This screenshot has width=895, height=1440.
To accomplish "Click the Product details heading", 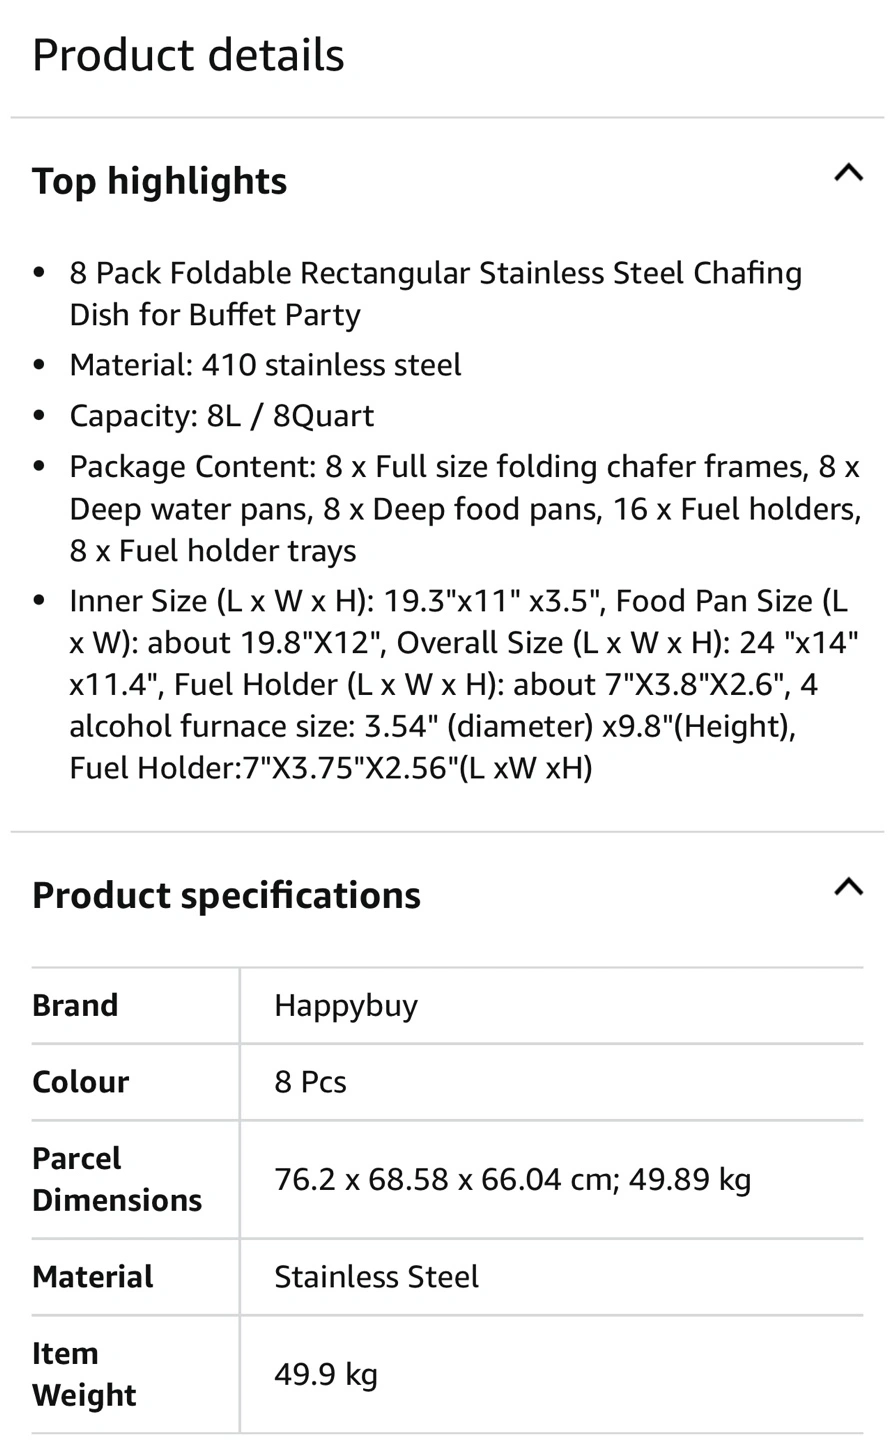I will [x=188, y=55].
